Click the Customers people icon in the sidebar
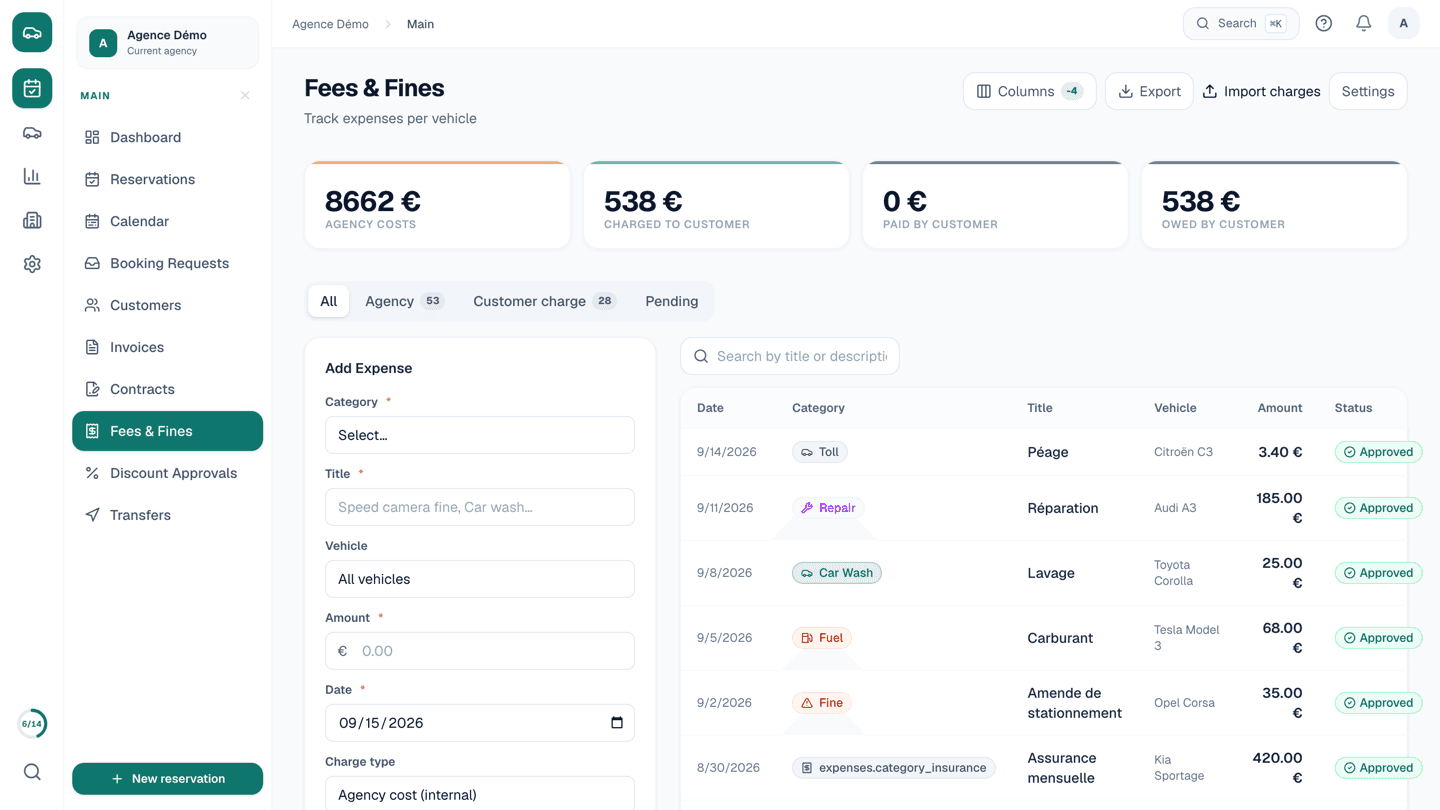This screenshot has height=810, width=1440. click(x=92, y=305)
